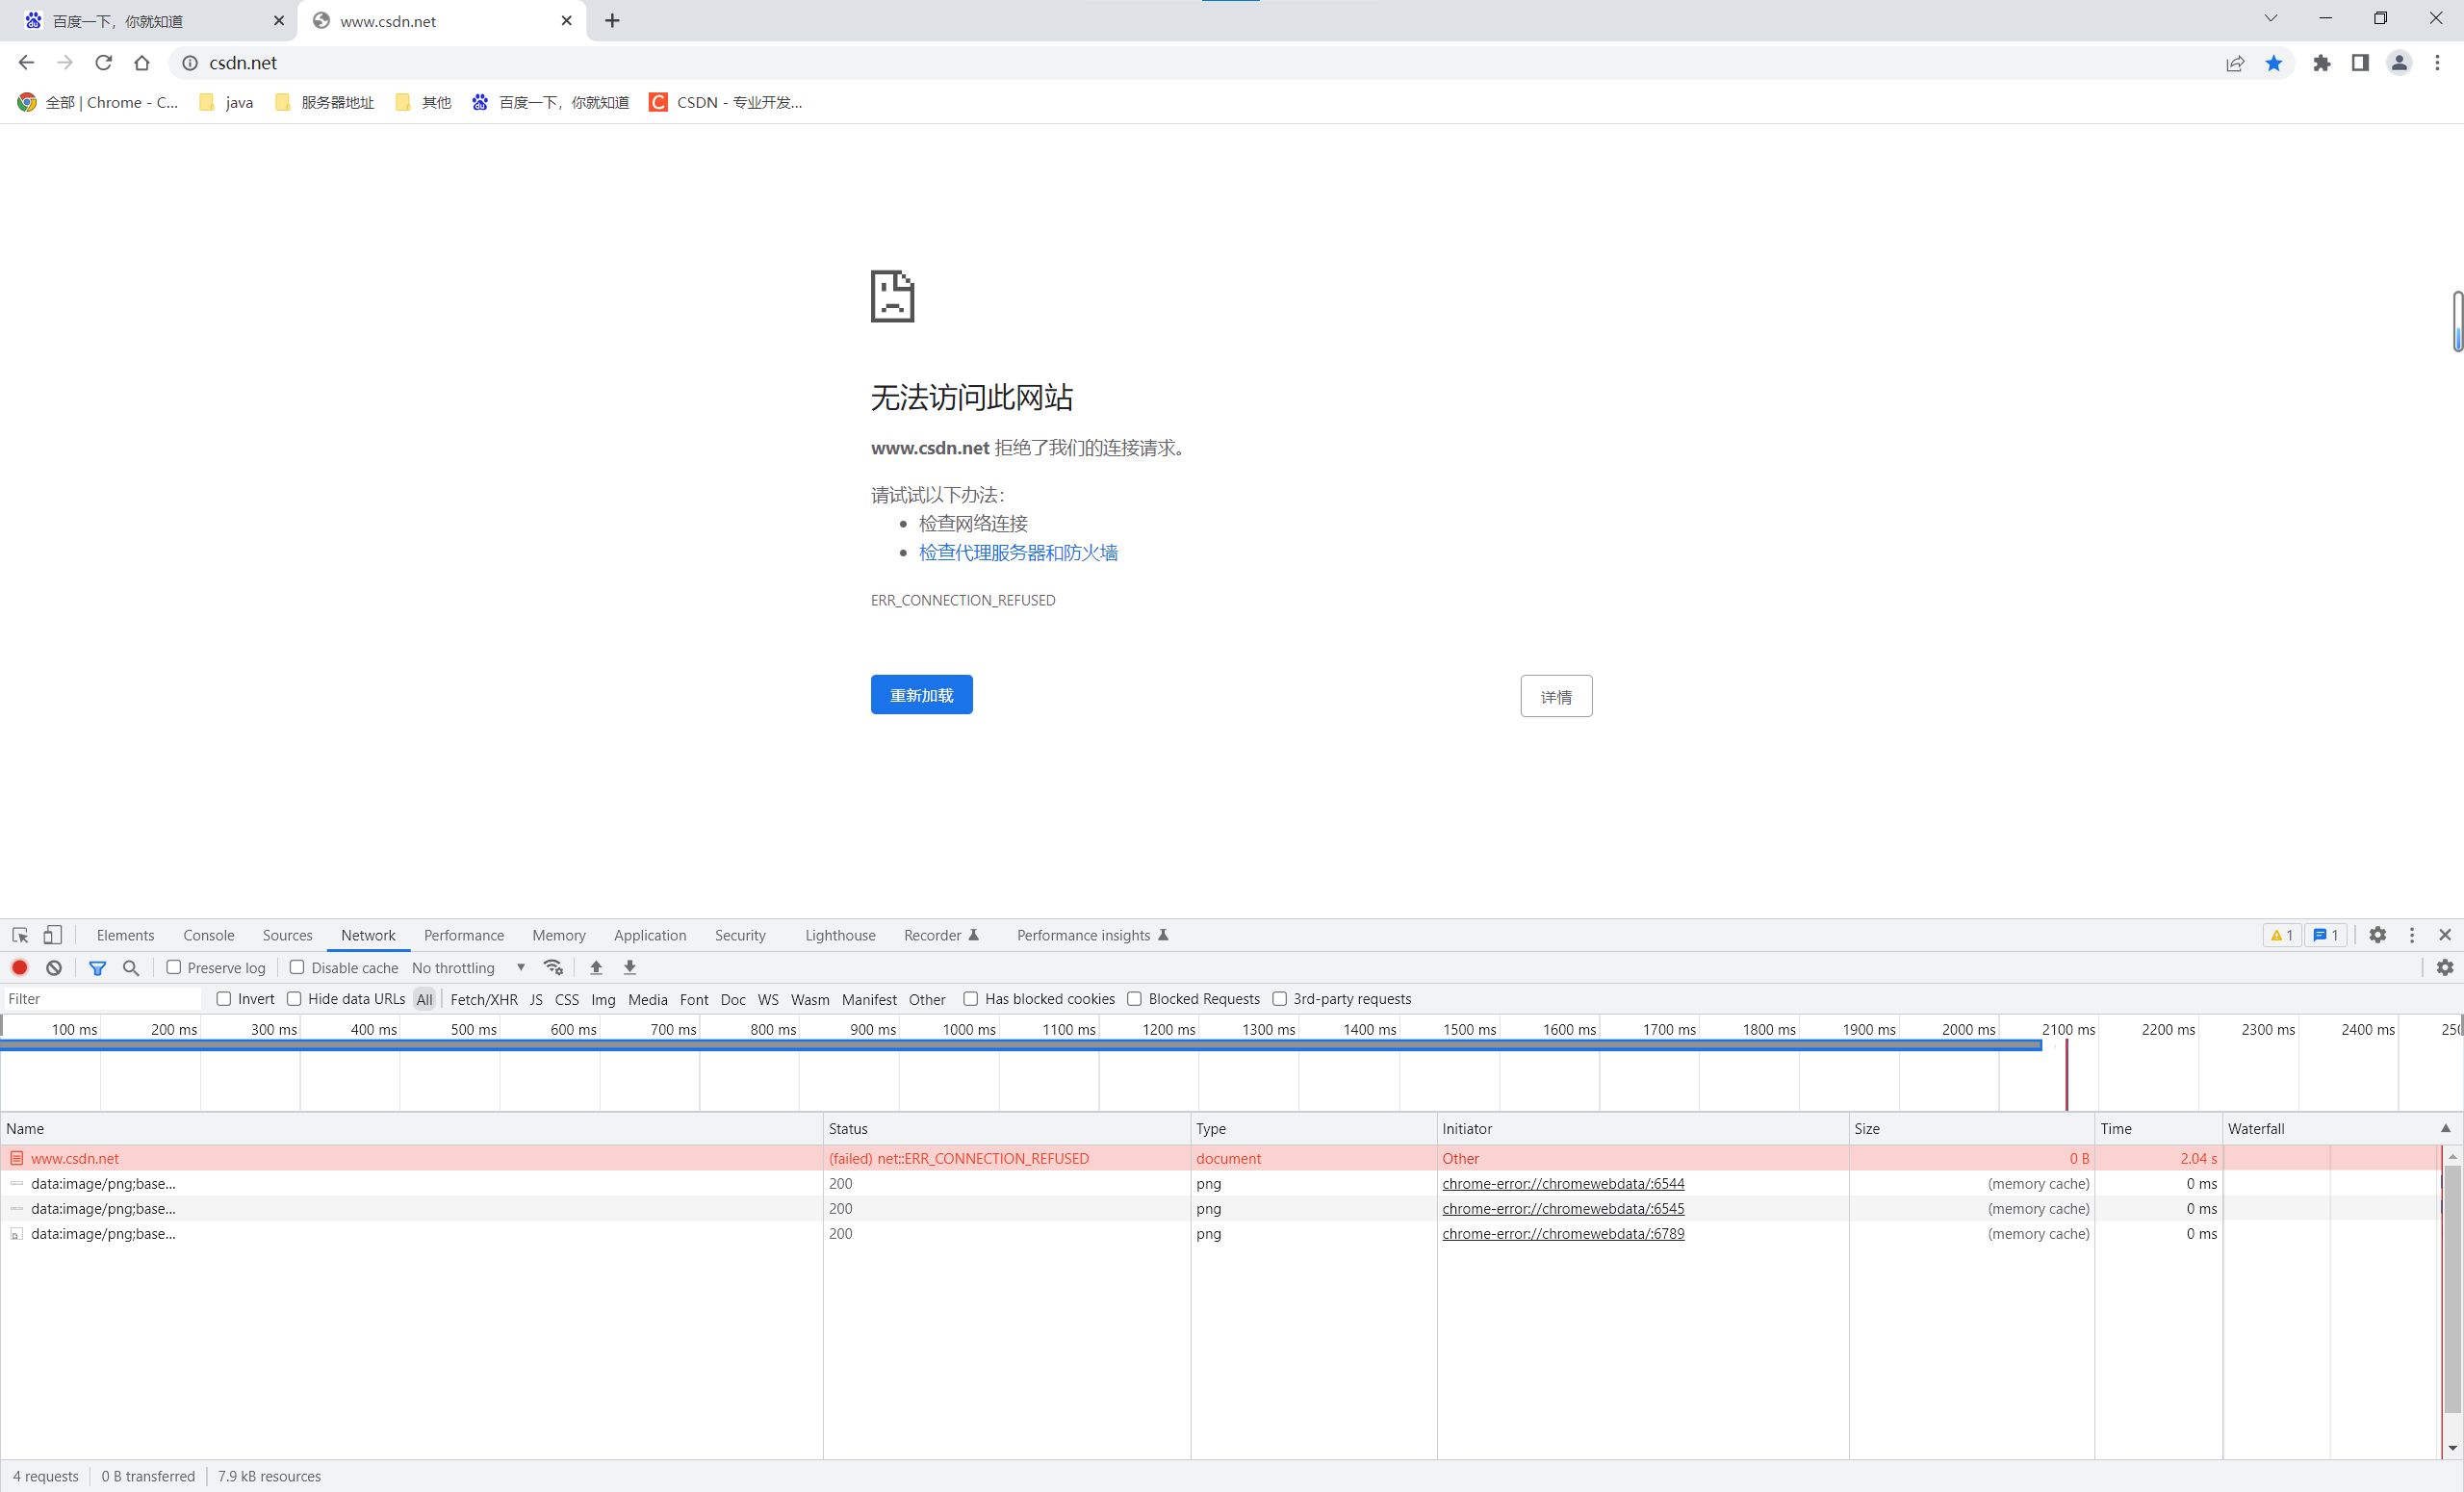2464x1492 pixels.
Task: Check the Disable cache checkbox
Action: 297,967
